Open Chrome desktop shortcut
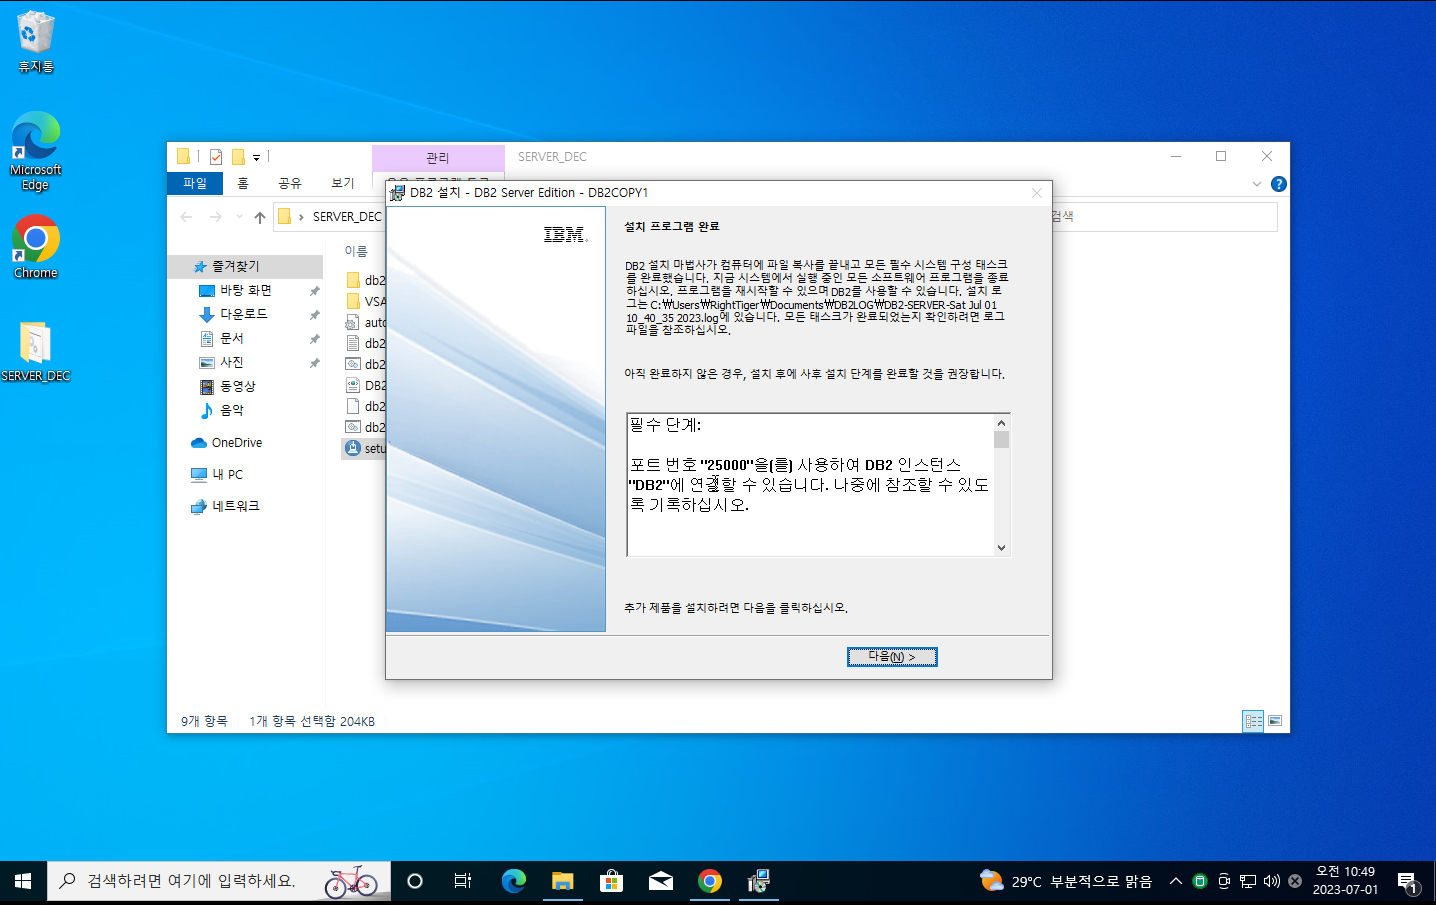Image resolution: width=1436 pixels, height=905 pixels. coord(36,246)
